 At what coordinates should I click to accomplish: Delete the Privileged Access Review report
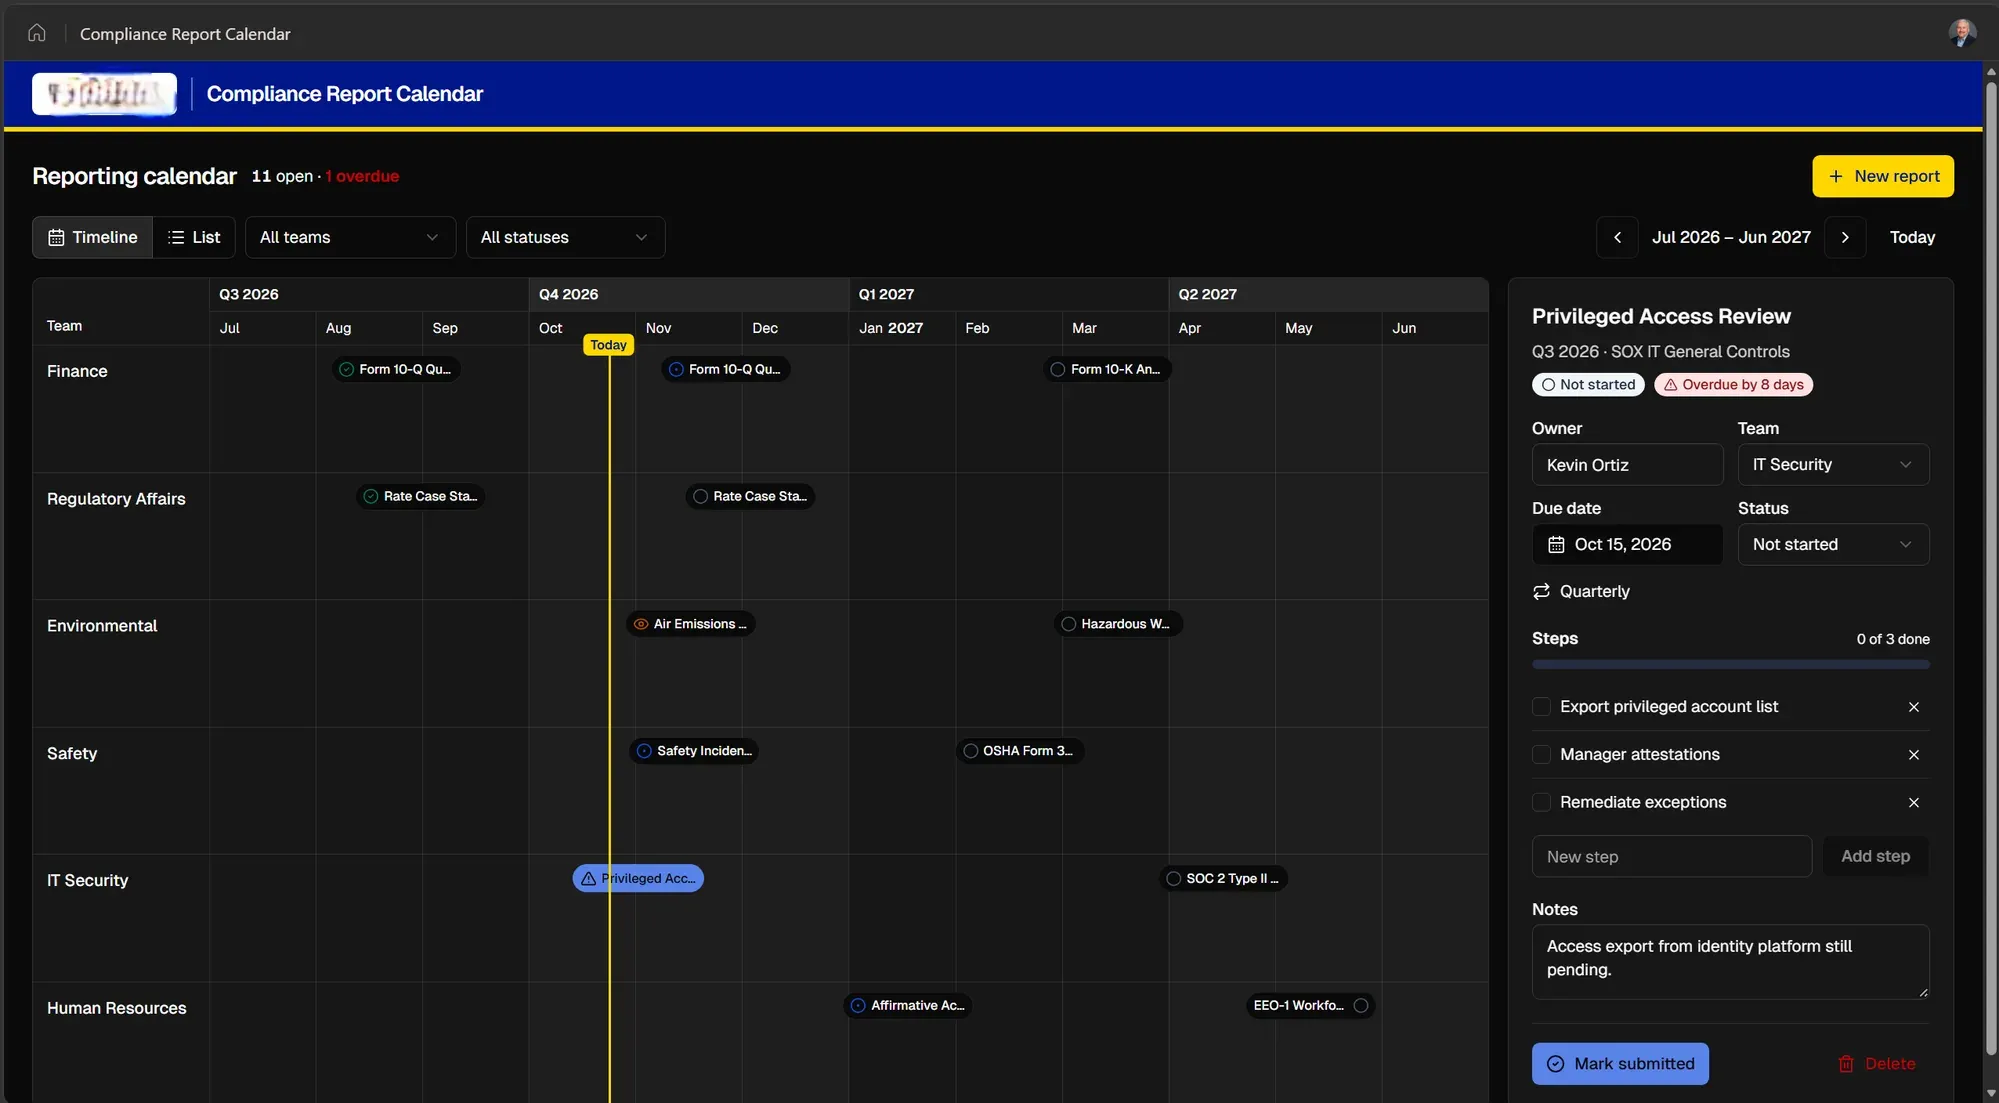1877,1064
